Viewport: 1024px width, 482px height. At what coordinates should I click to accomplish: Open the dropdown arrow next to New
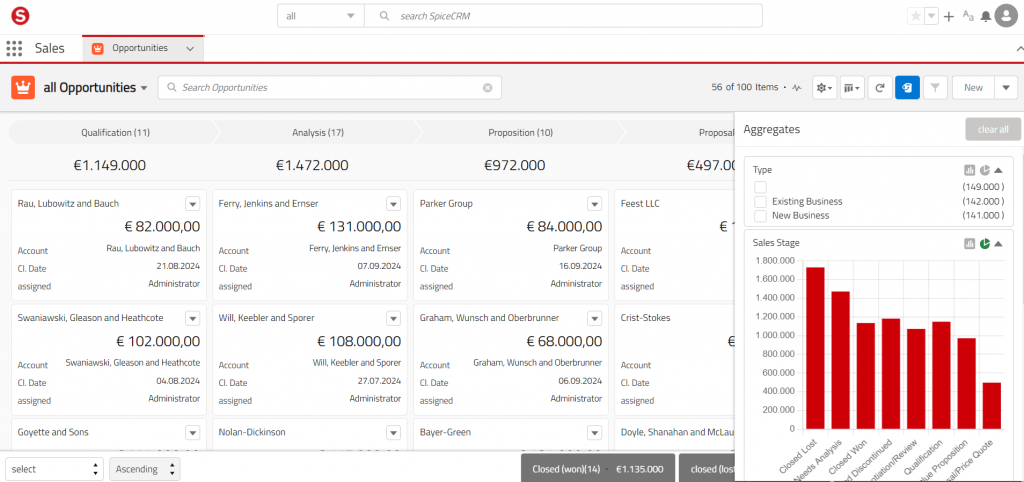click(x=1006, y=88)
